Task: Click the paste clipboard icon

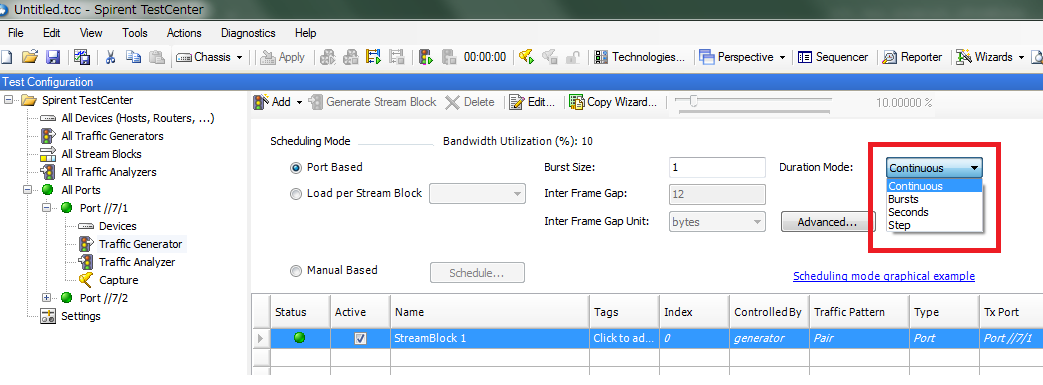Action: (156, 57)
